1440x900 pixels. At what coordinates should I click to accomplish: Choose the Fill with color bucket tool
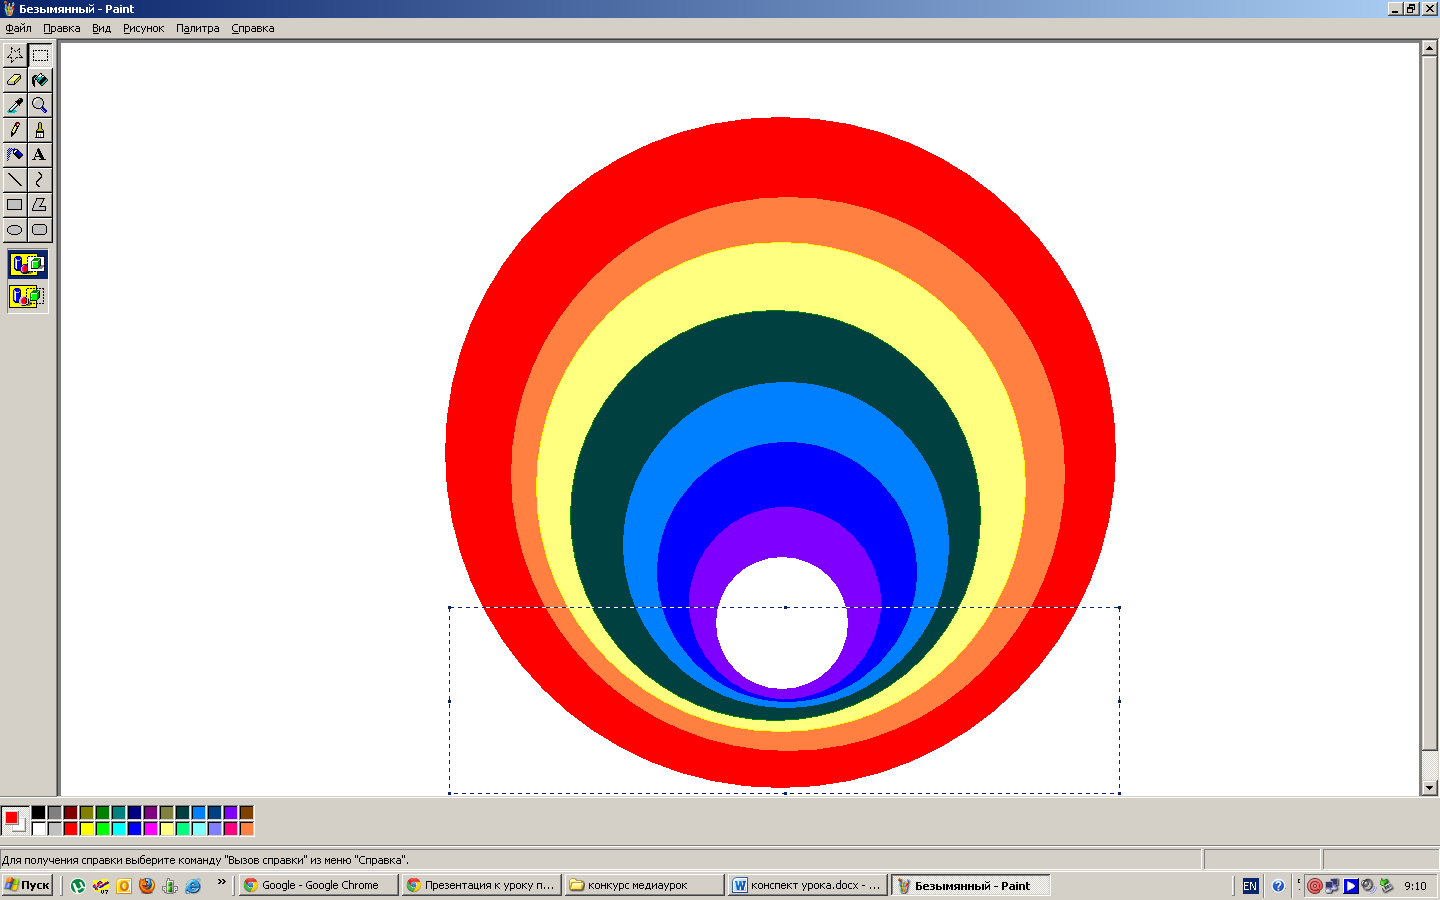[40, 80]
